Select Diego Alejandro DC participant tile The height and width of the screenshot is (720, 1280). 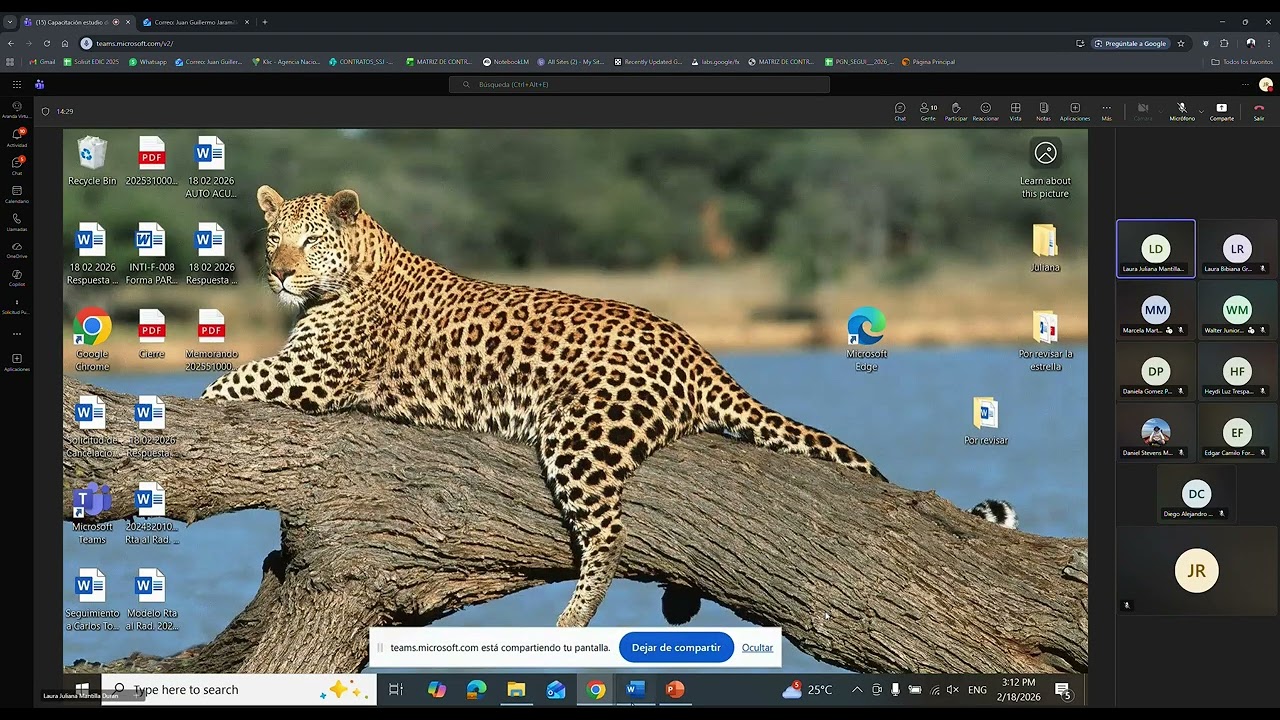[1196, 494]
